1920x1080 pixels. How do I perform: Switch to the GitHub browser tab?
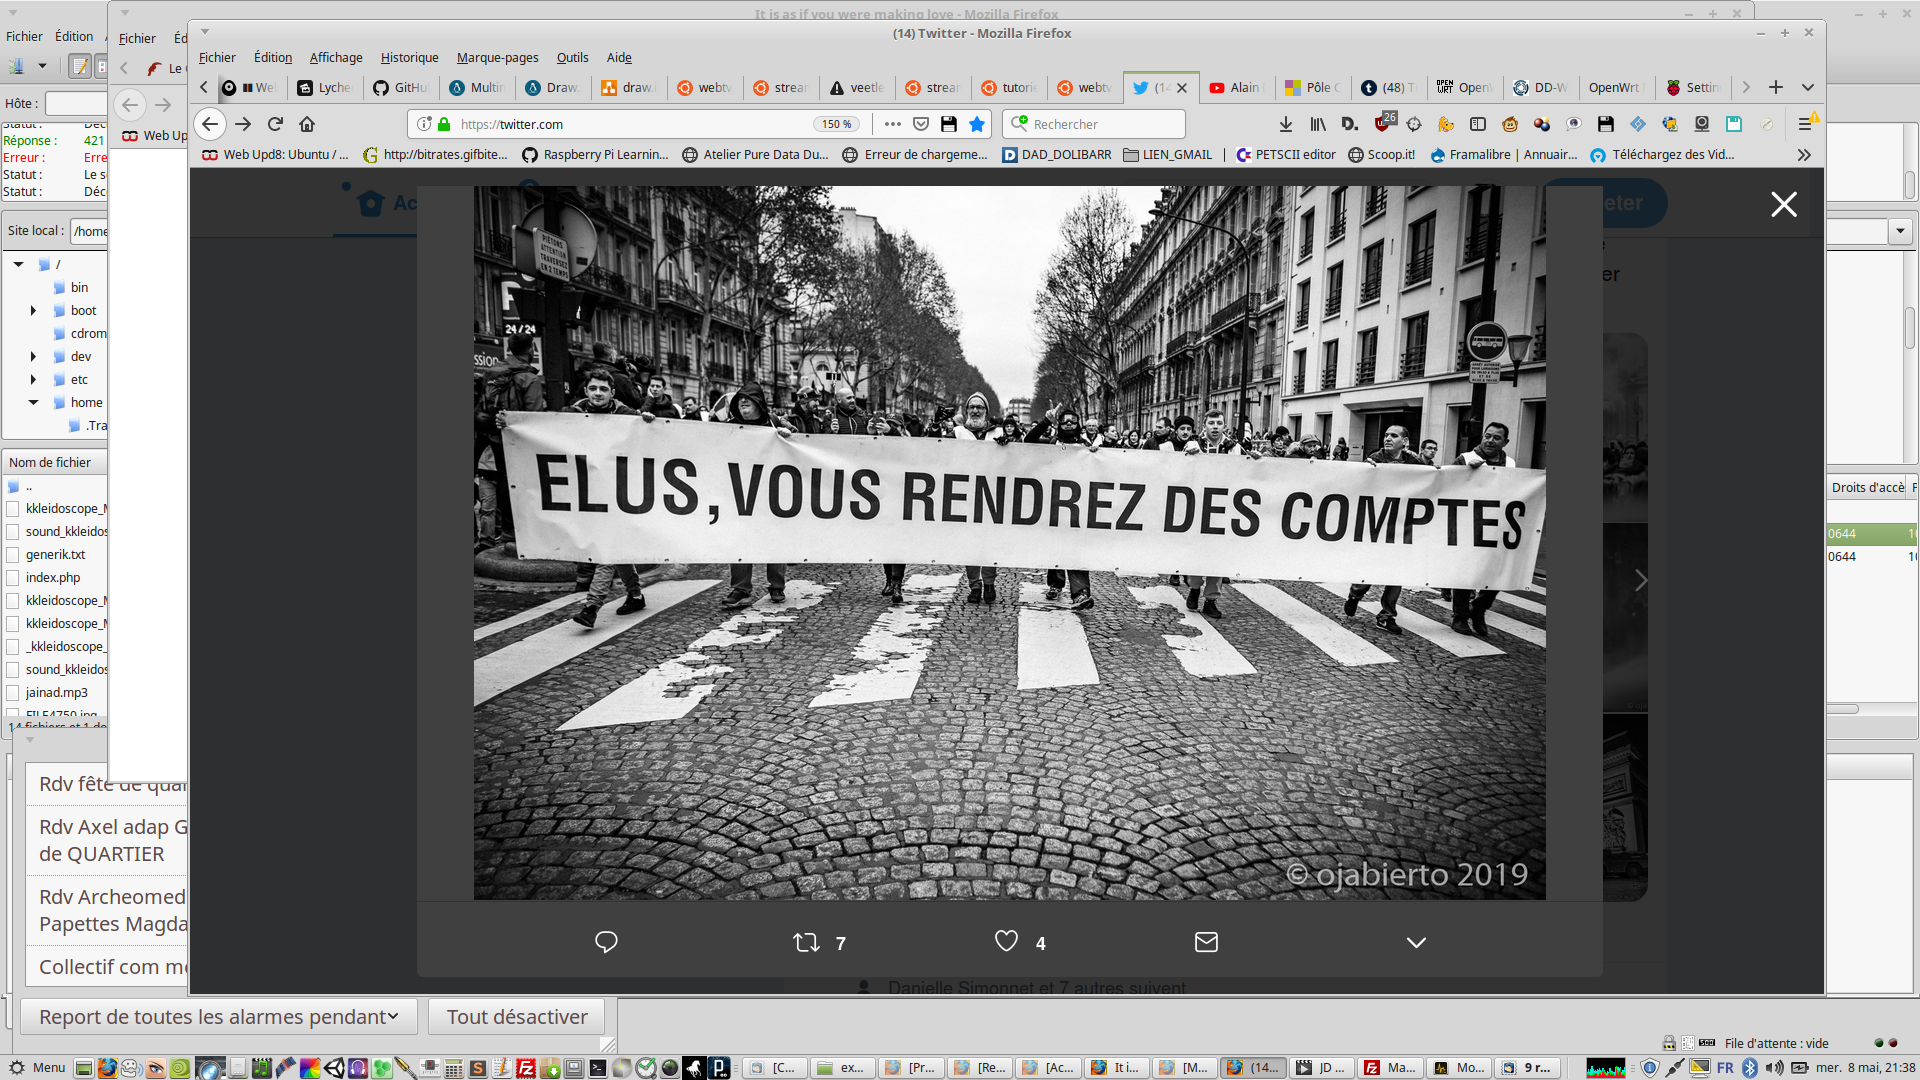[401, 88]
